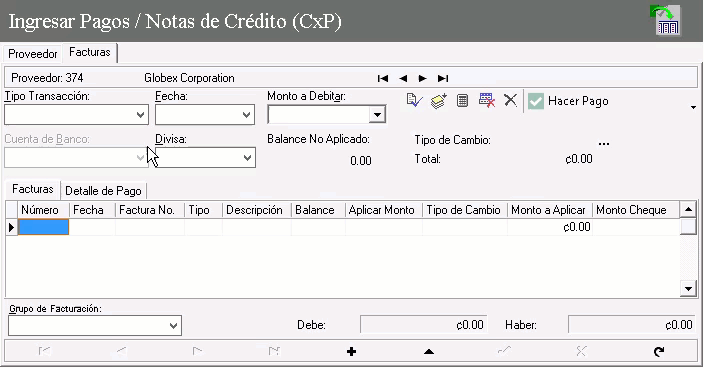Screen dimensions: 704x368
Task: Select the Facturas grid sub-tab
Action: coord(33,189)
